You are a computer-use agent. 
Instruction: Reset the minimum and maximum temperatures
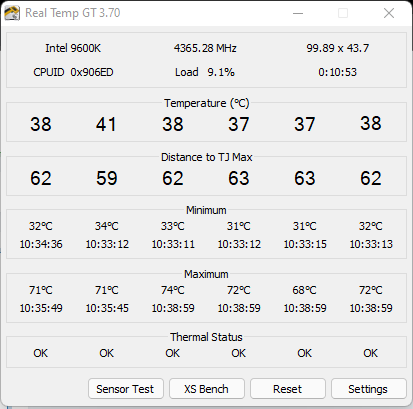288,389
